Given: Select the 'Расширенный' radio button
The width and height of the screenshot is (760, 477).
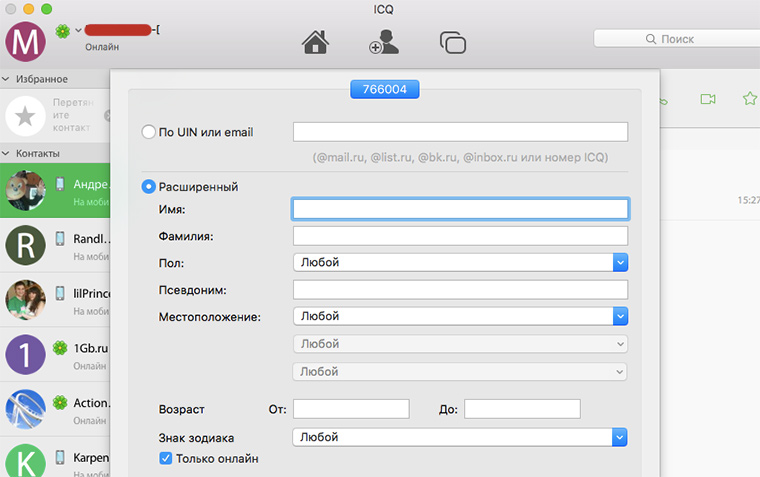Looking at the screenshot, I should point(149,186).
